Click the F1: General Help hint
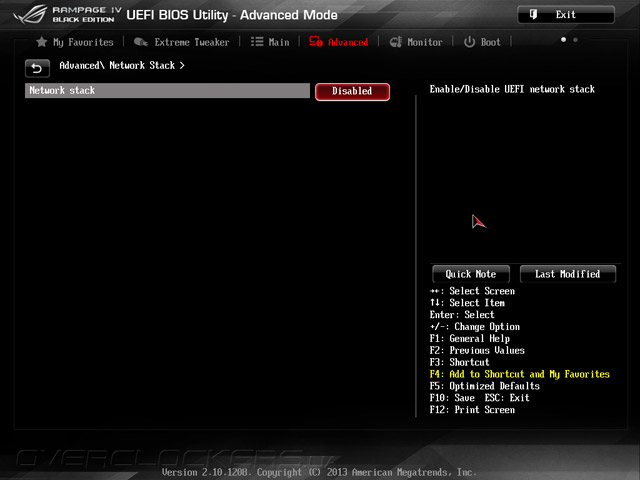 [x=469, y=339]
